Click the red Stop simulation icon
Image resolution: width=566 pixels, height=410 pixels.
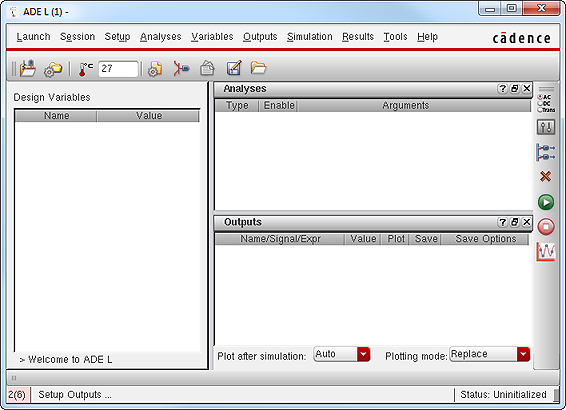[545, 227]
